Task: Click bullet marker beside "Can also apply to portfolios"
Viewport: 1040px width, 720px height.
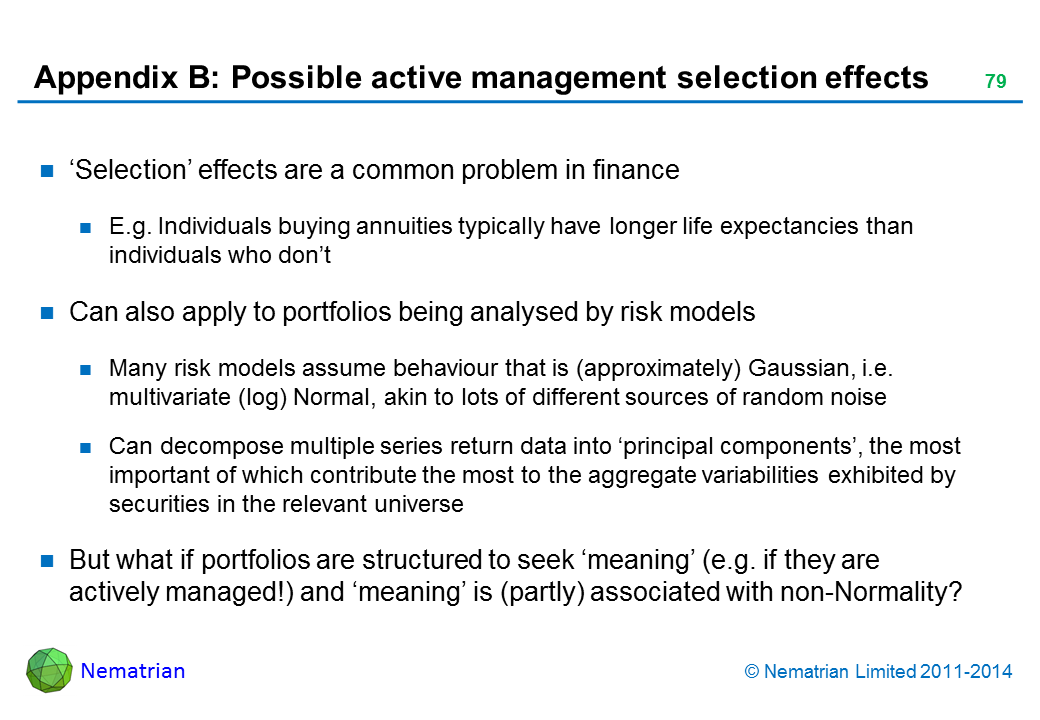Action: point(47,313)
